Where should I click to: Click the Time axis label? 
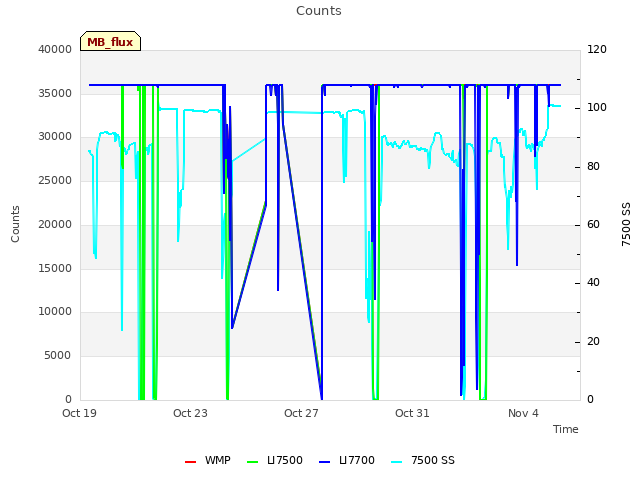coord(566,429)
